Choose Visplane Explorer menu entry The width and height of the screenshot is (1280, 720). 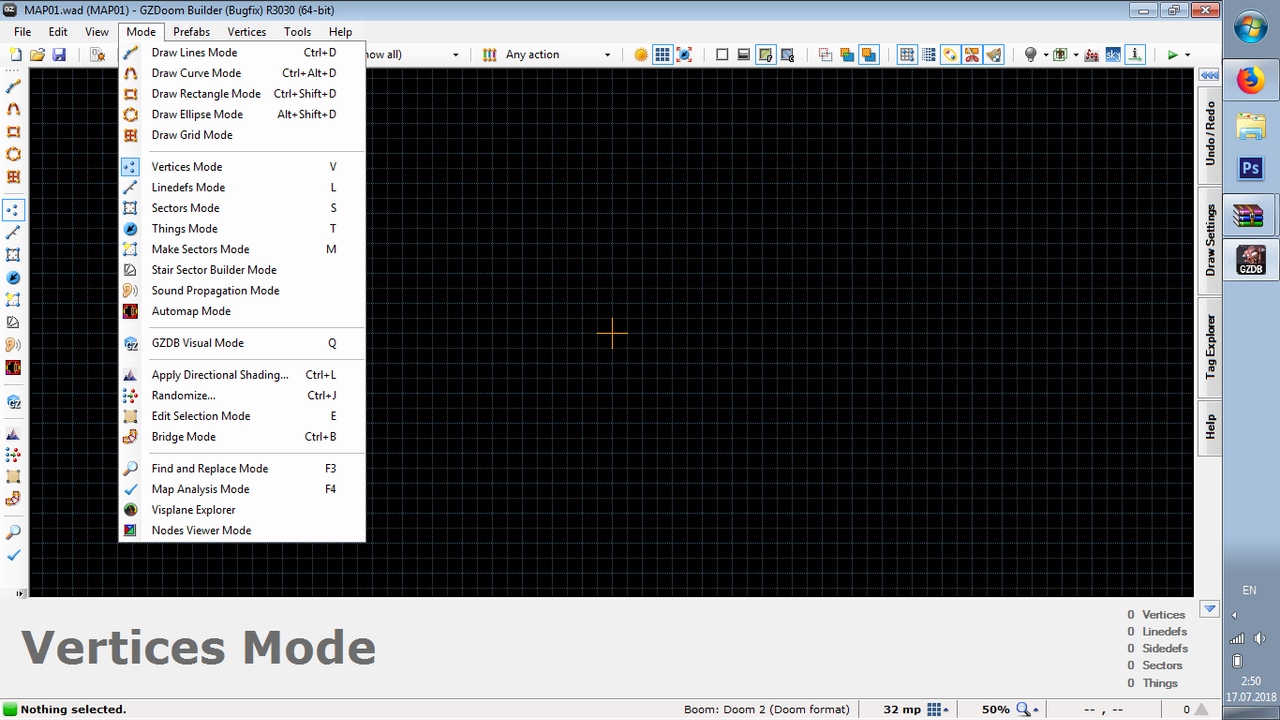[242, 510]
